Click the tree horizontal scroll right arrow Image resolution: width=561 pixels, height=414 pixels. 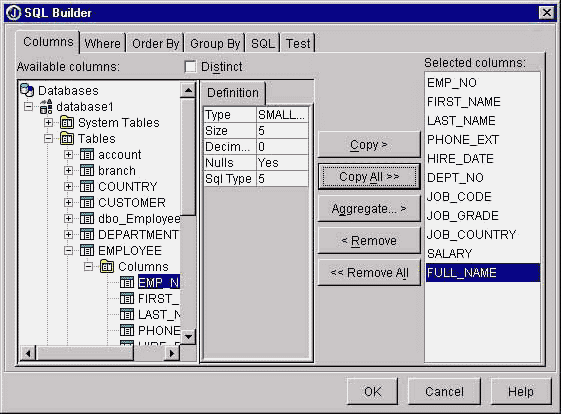click(172, 354)
